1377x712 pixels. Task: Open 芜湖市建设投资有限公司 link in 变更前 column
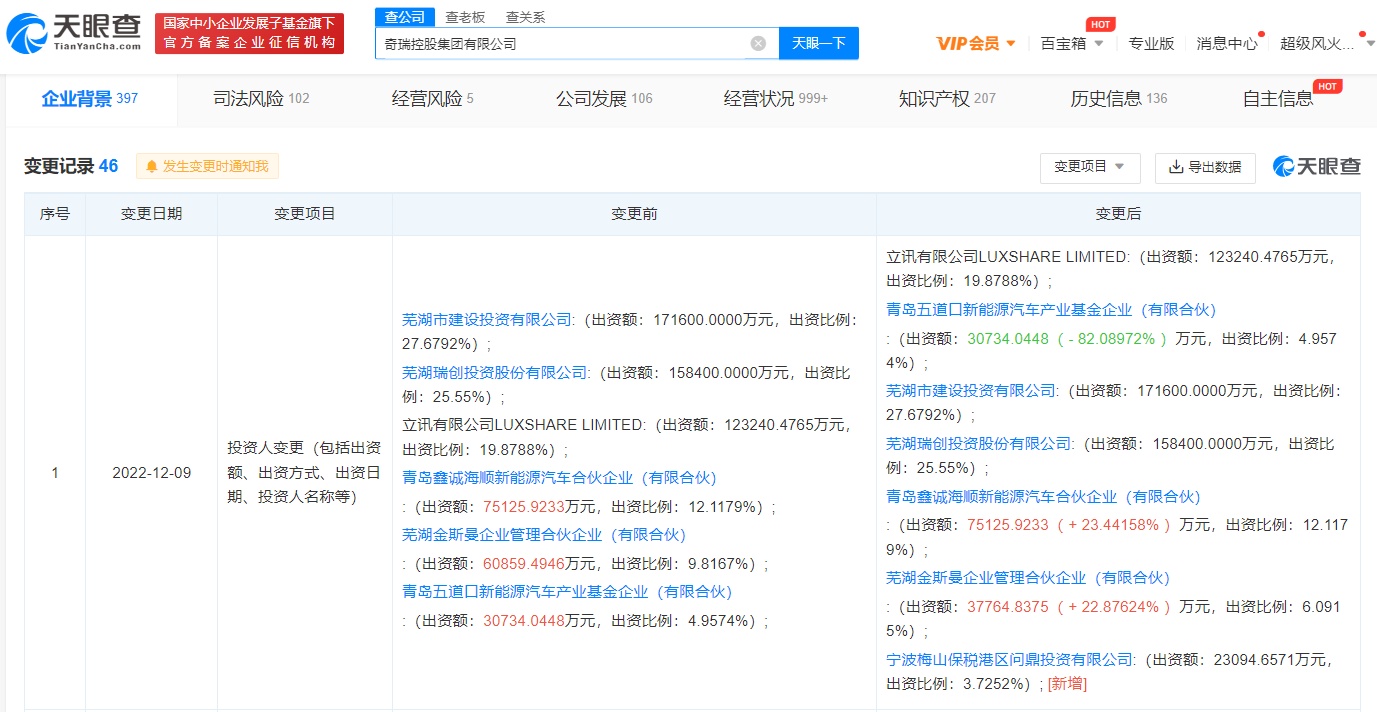487,320
